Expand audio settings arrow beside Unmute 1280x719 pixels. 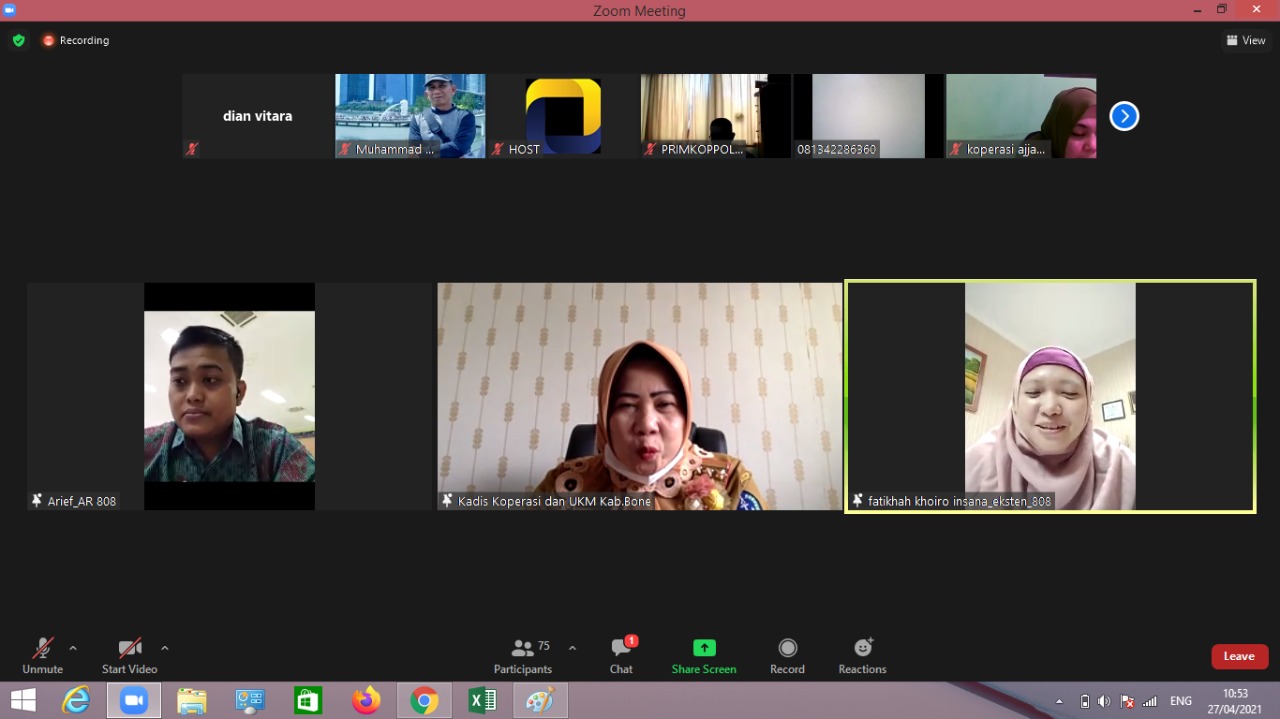point(73,648)
